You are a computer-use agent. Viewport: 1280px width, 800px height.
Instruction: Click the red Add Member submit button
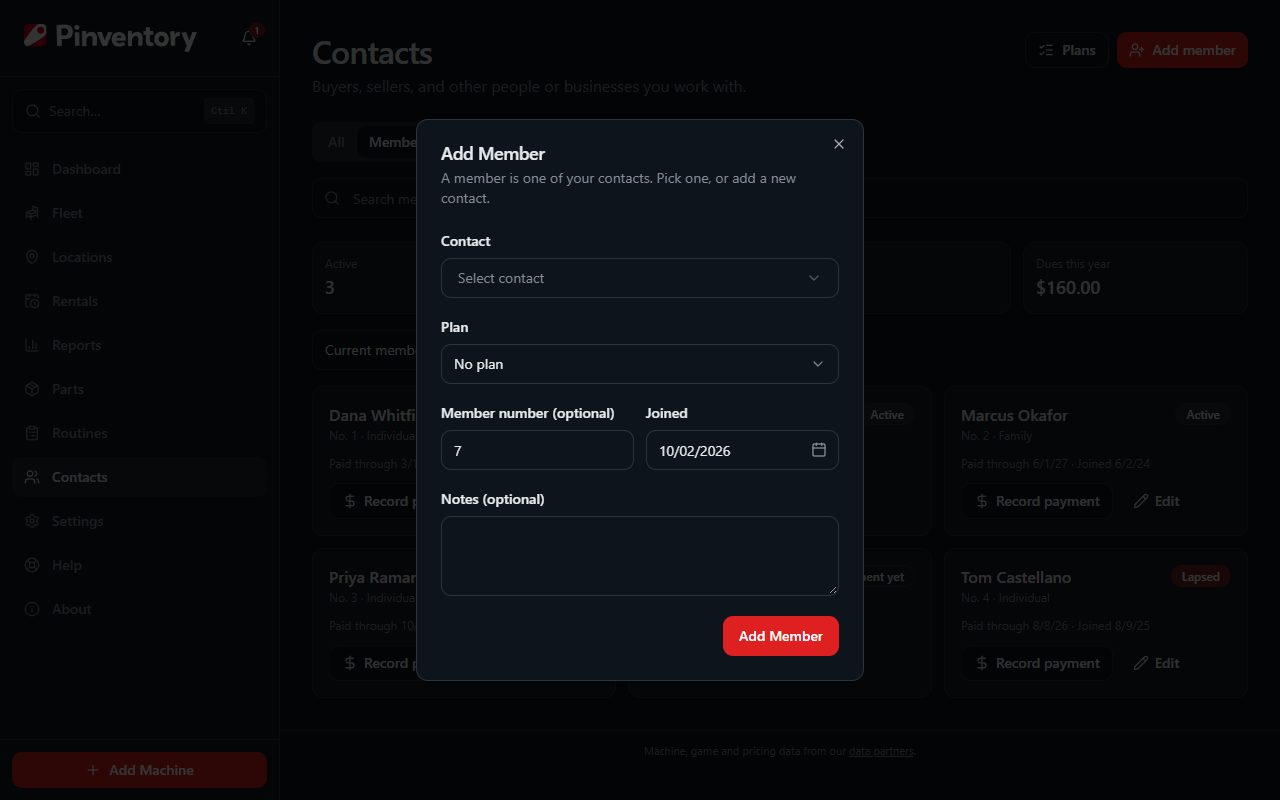tap(780, 636)
